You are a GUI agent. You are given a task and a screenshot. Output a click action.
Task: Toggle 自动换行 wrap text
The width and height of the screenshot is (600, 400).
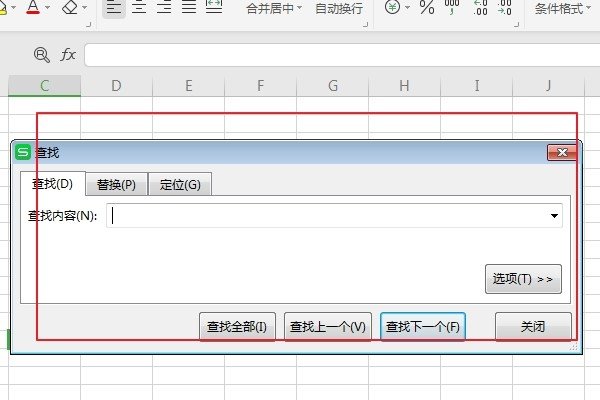(x=339, y=8)
